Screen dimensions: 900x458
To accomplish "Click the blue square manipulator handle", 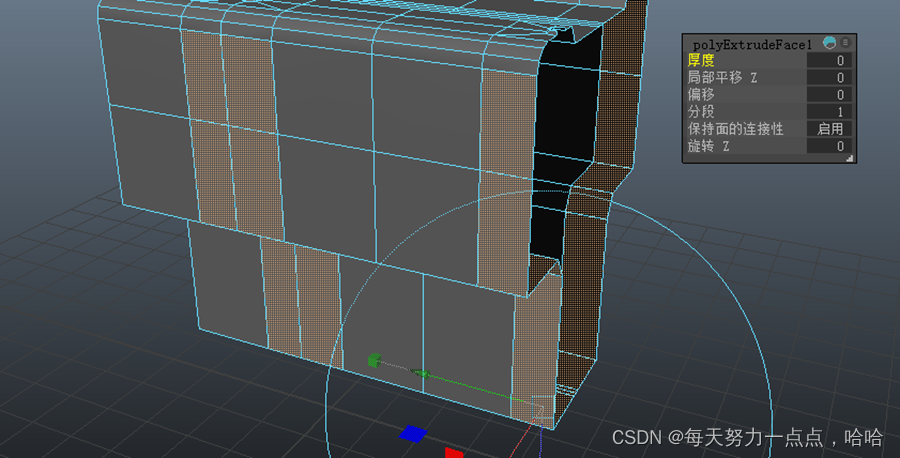I will tap(413, 433).
